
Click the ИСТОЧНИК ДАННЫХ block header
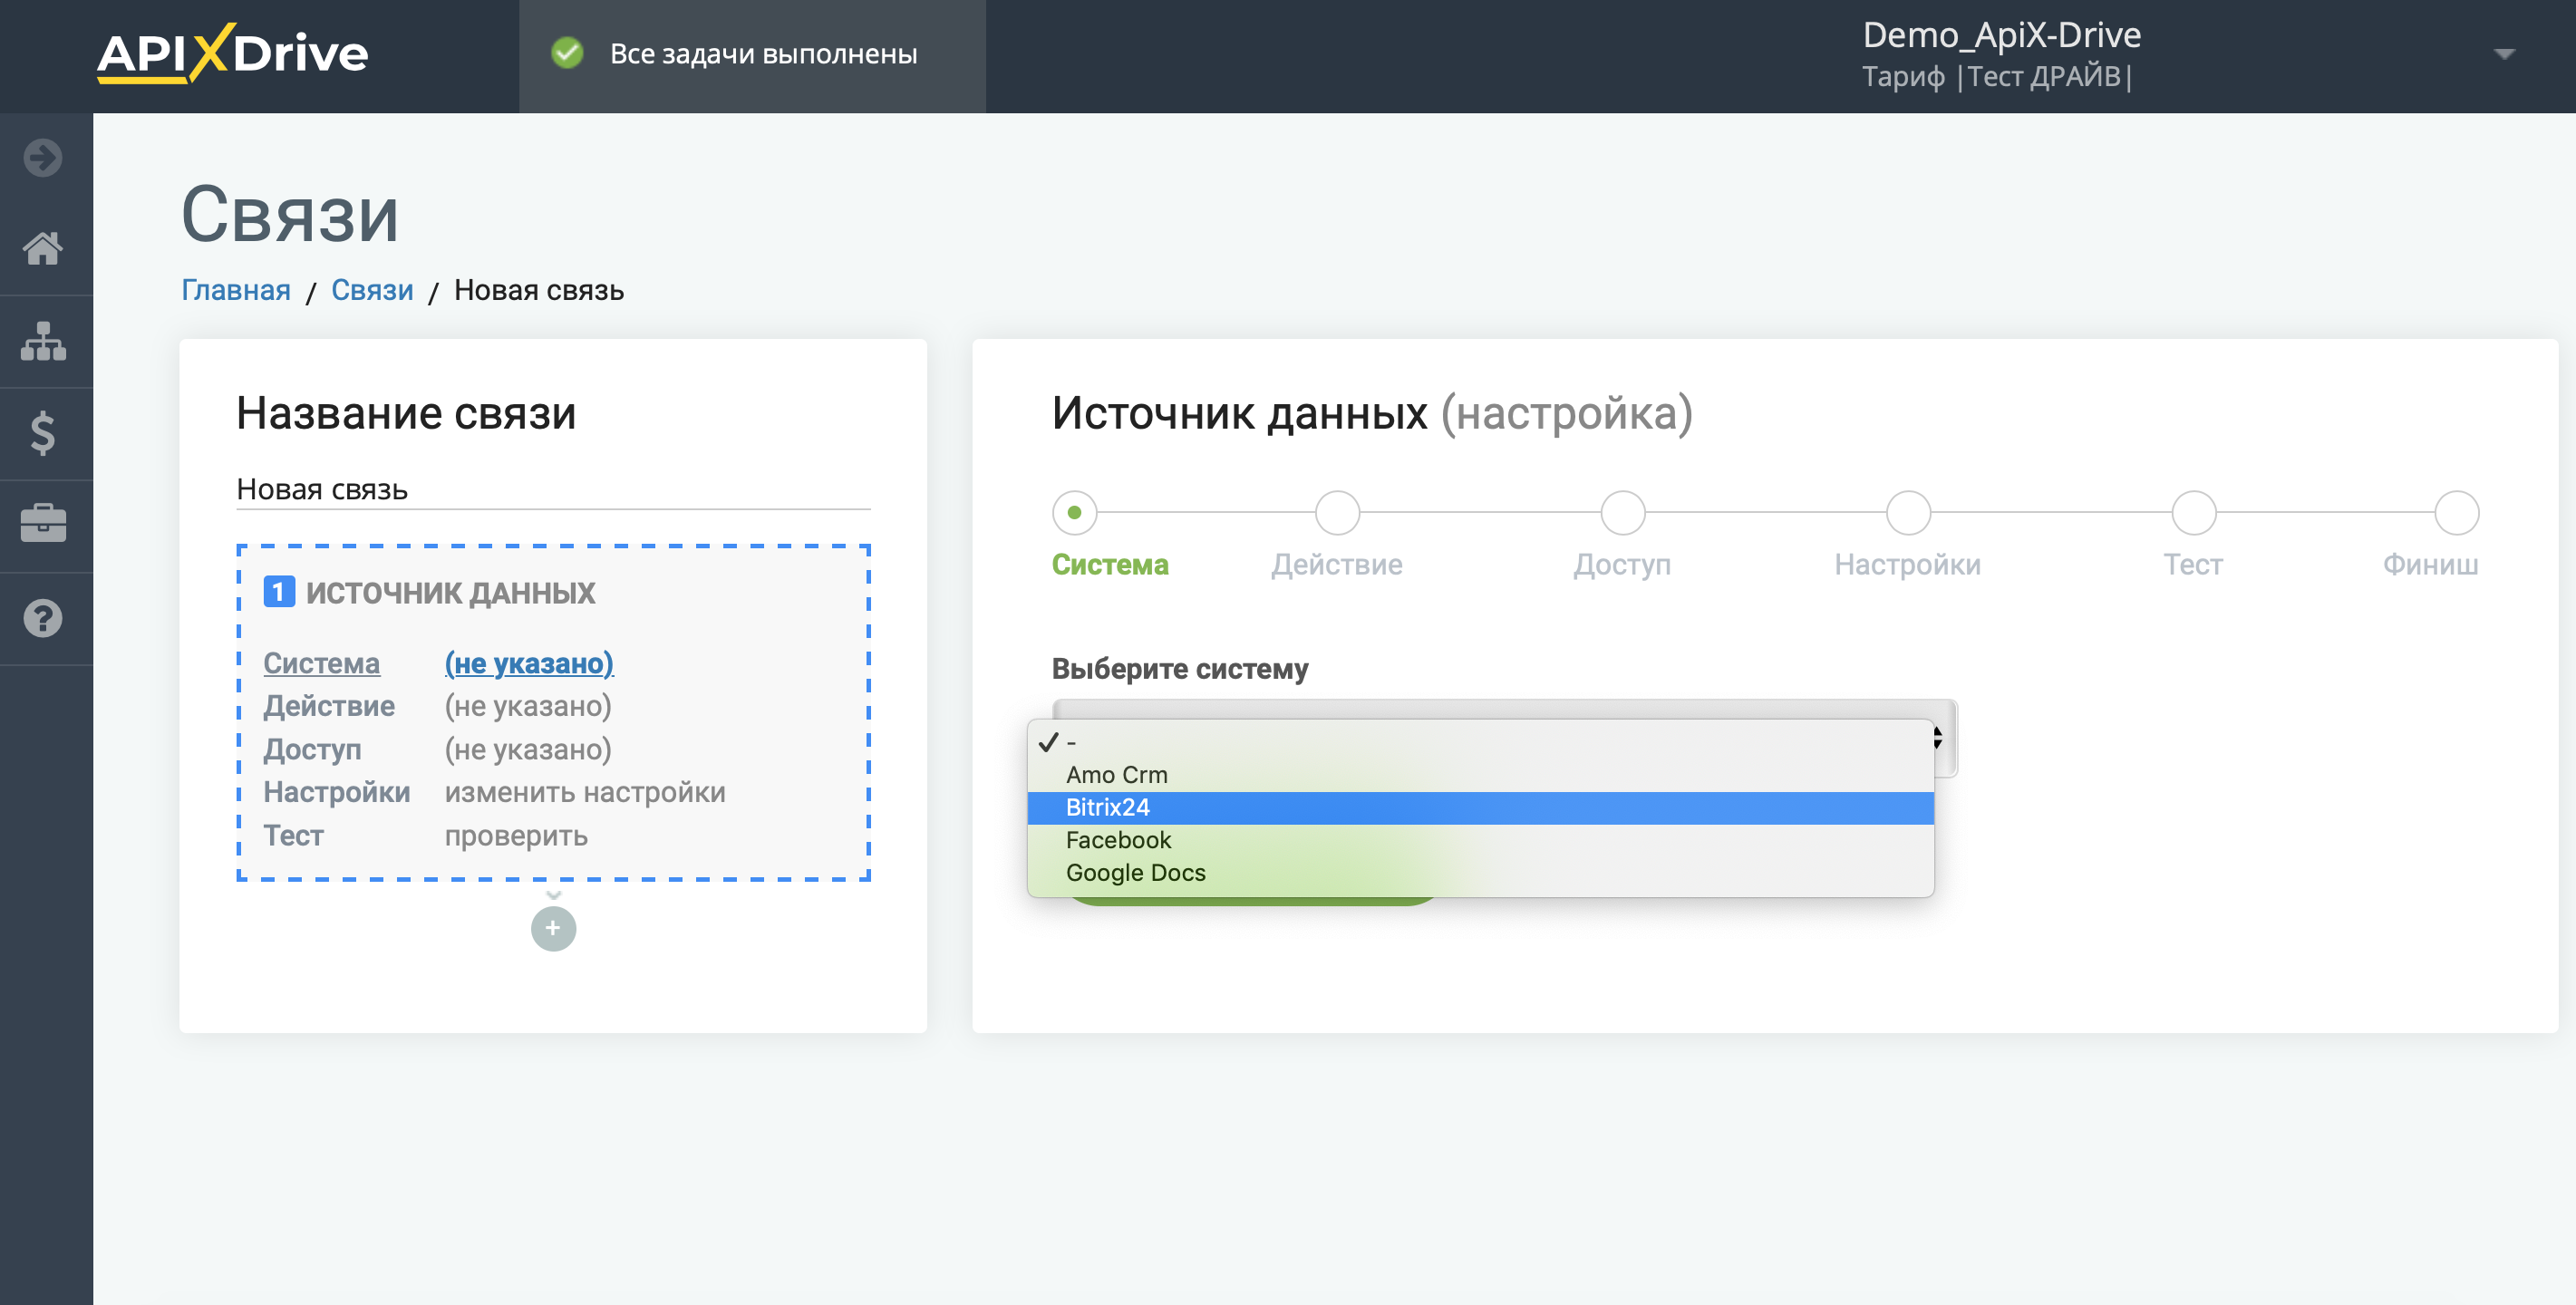coord(450,593)
